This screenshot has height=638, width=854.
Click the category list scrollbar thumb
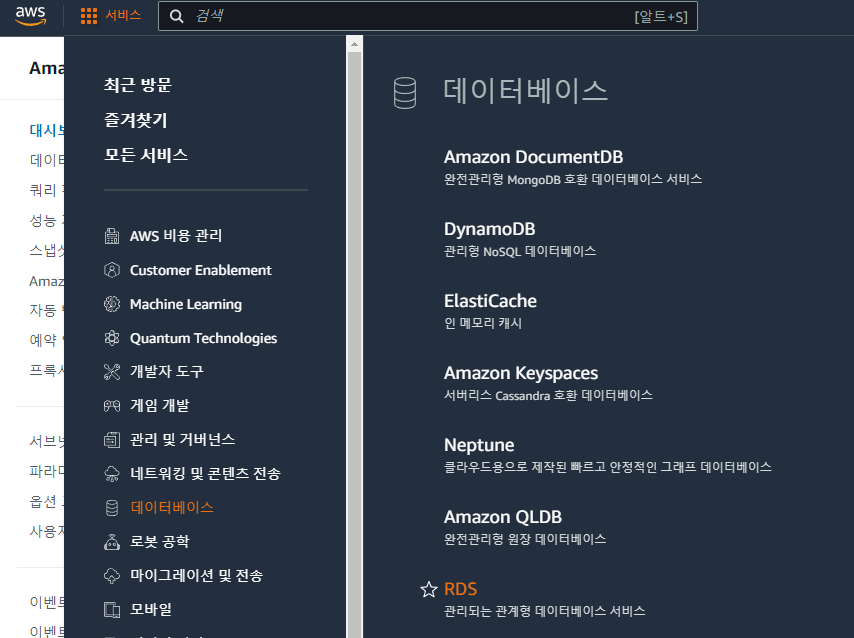355,344
